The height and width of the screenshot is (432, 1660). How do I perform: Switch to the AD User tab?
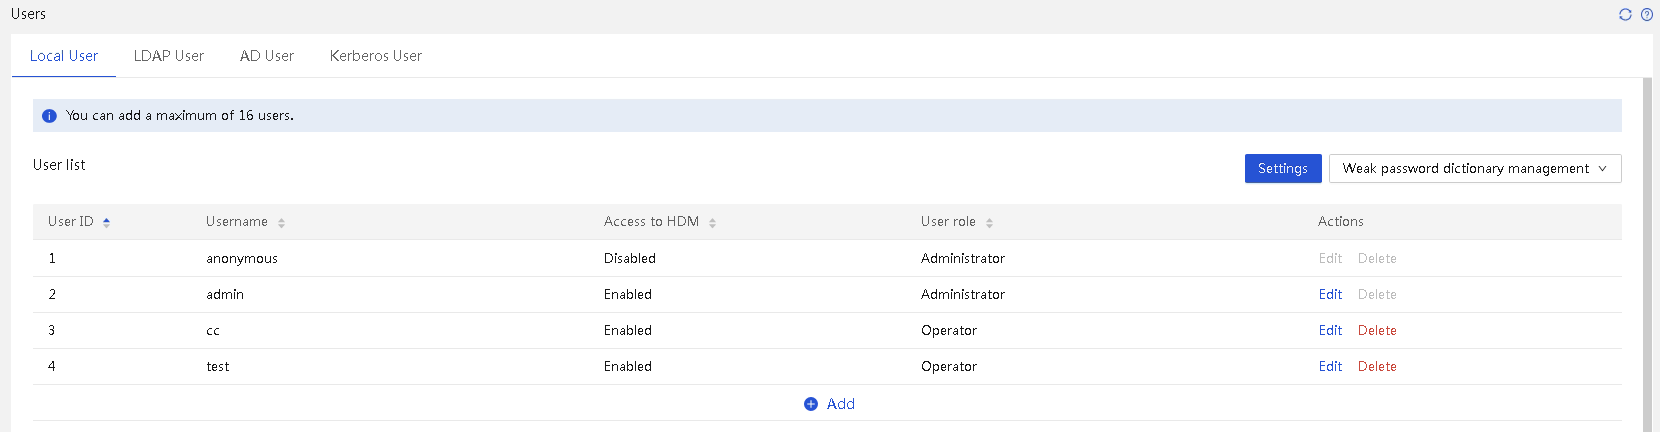click(267, 56)
